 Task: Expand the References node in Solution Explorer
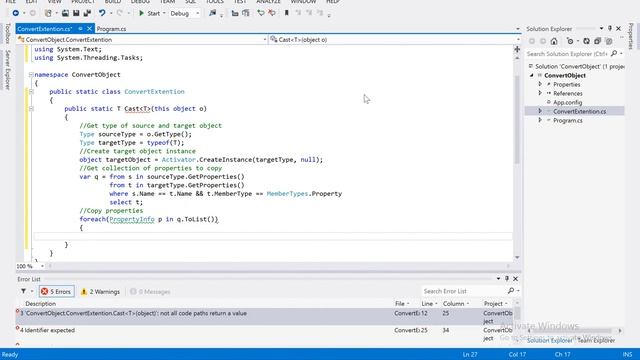pos(540,93)
